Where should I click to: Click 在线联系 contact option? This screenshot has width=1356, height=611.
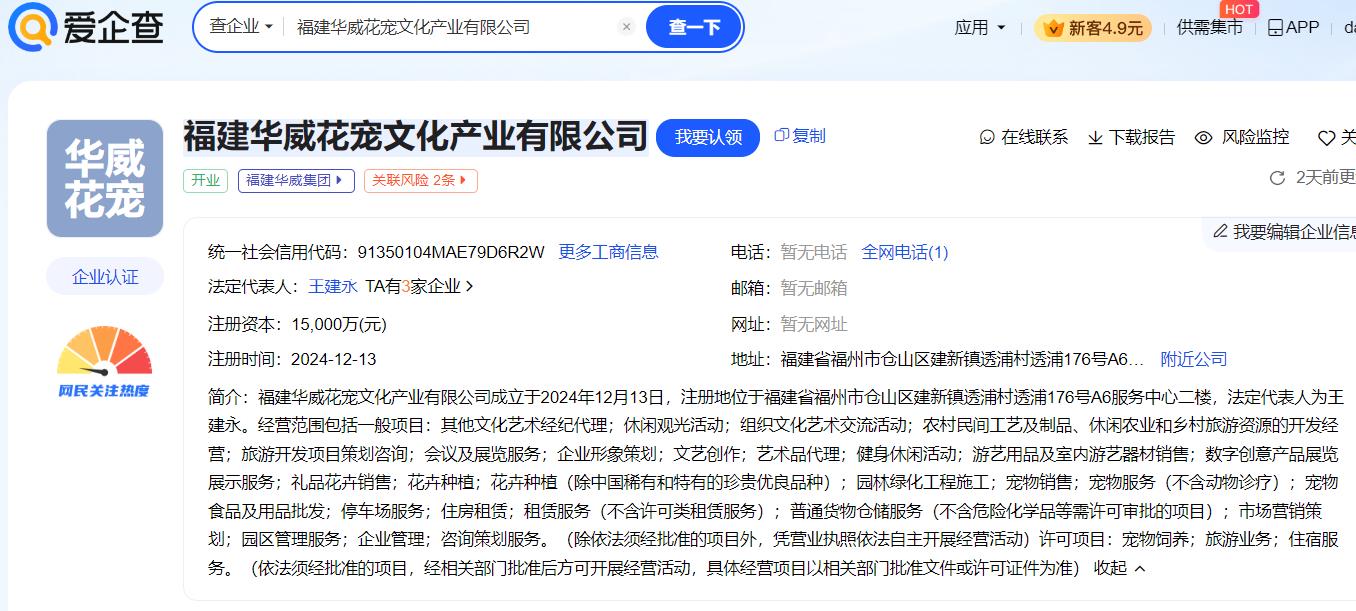1023,137
